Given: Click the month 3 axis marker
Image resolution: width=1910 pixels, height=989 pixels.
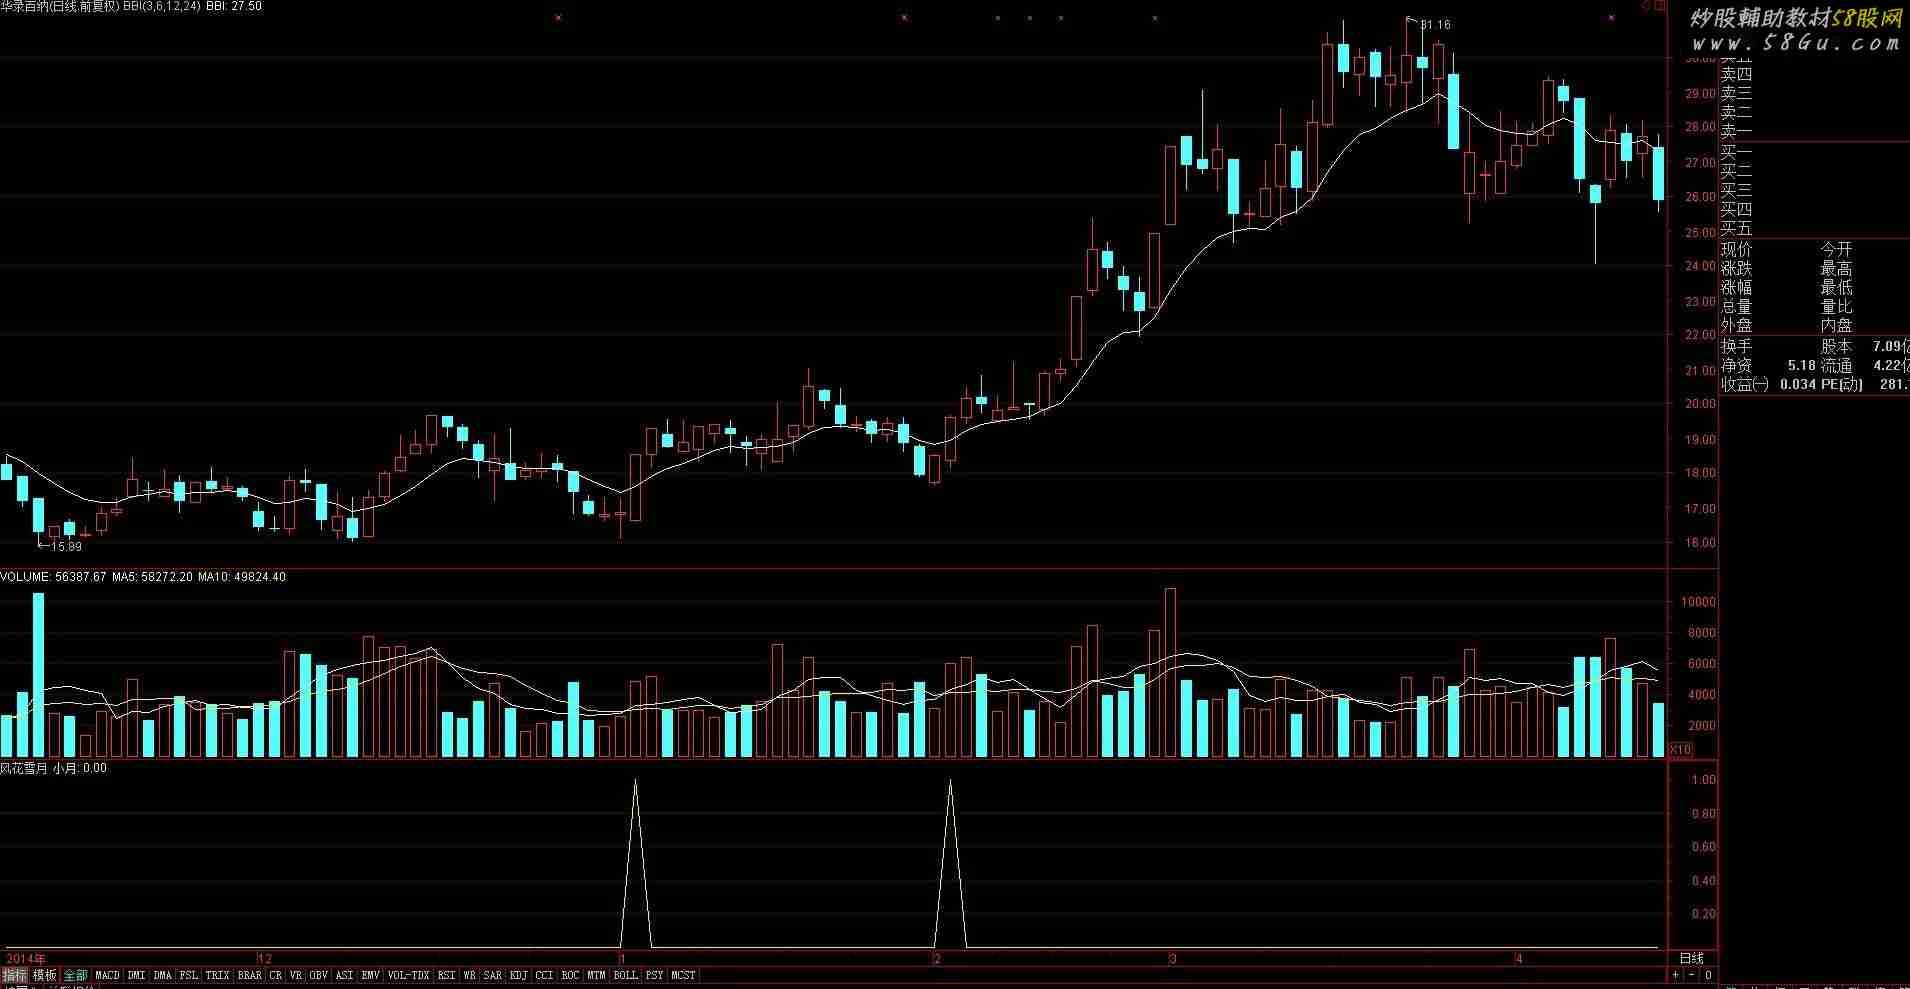Looking at the screenshot, I should 1172,958.
